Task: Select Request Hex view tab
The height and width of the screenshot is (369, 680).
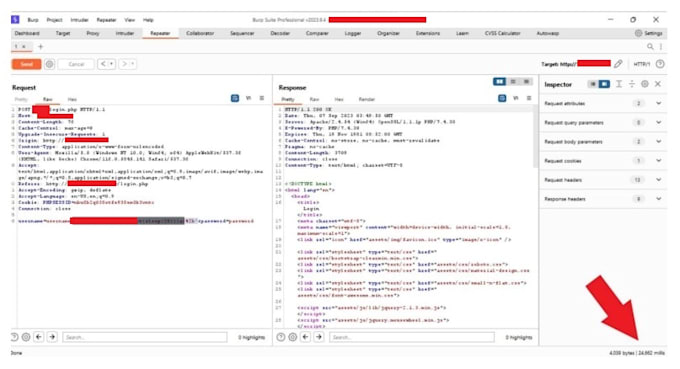Action: [72, 99]
